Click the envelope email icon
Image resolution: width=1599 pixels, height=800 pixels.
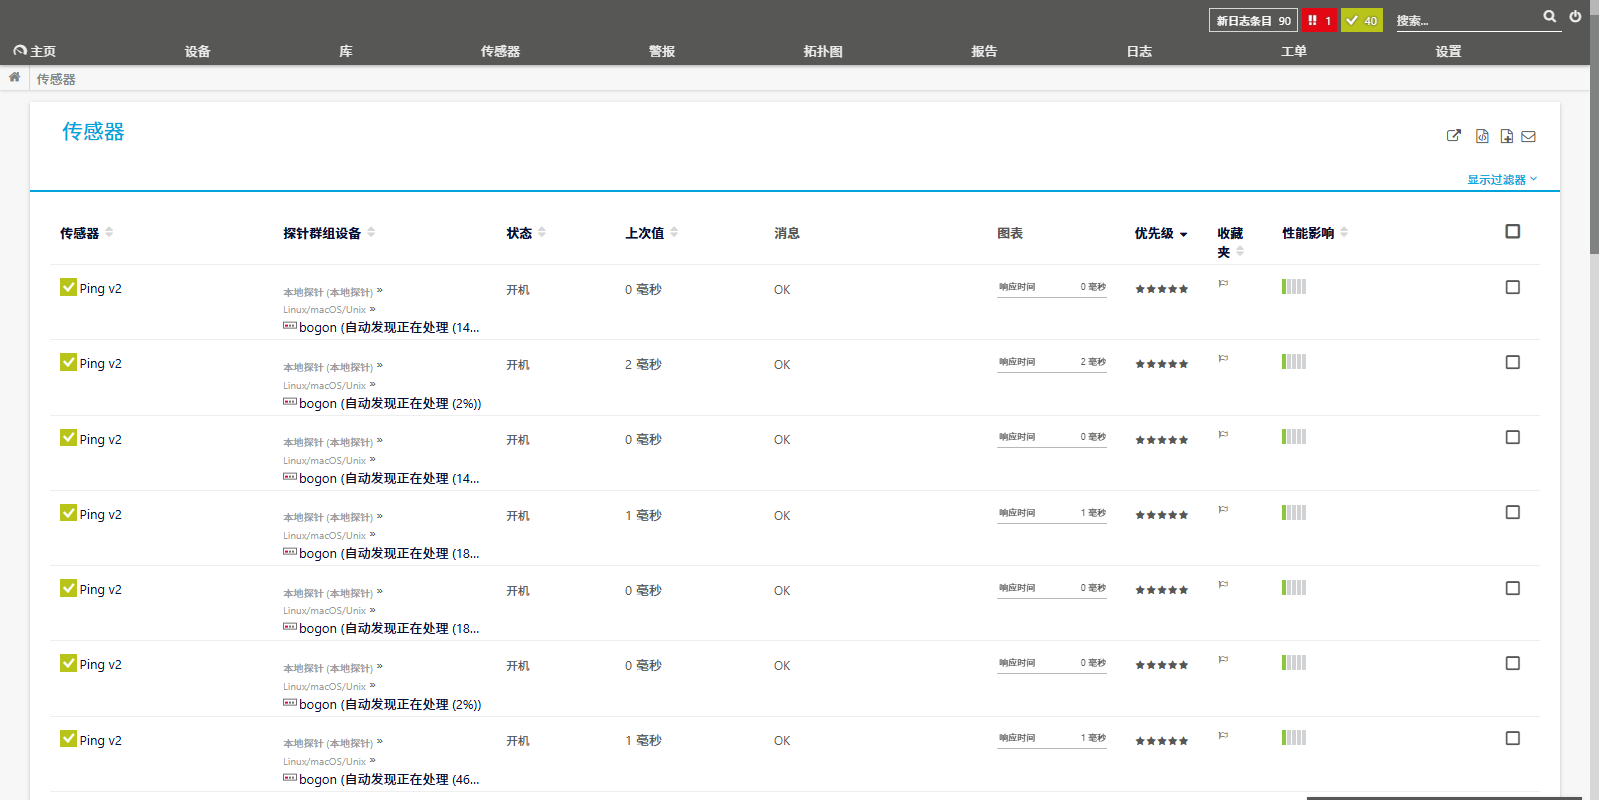[x=1528, y=136]
